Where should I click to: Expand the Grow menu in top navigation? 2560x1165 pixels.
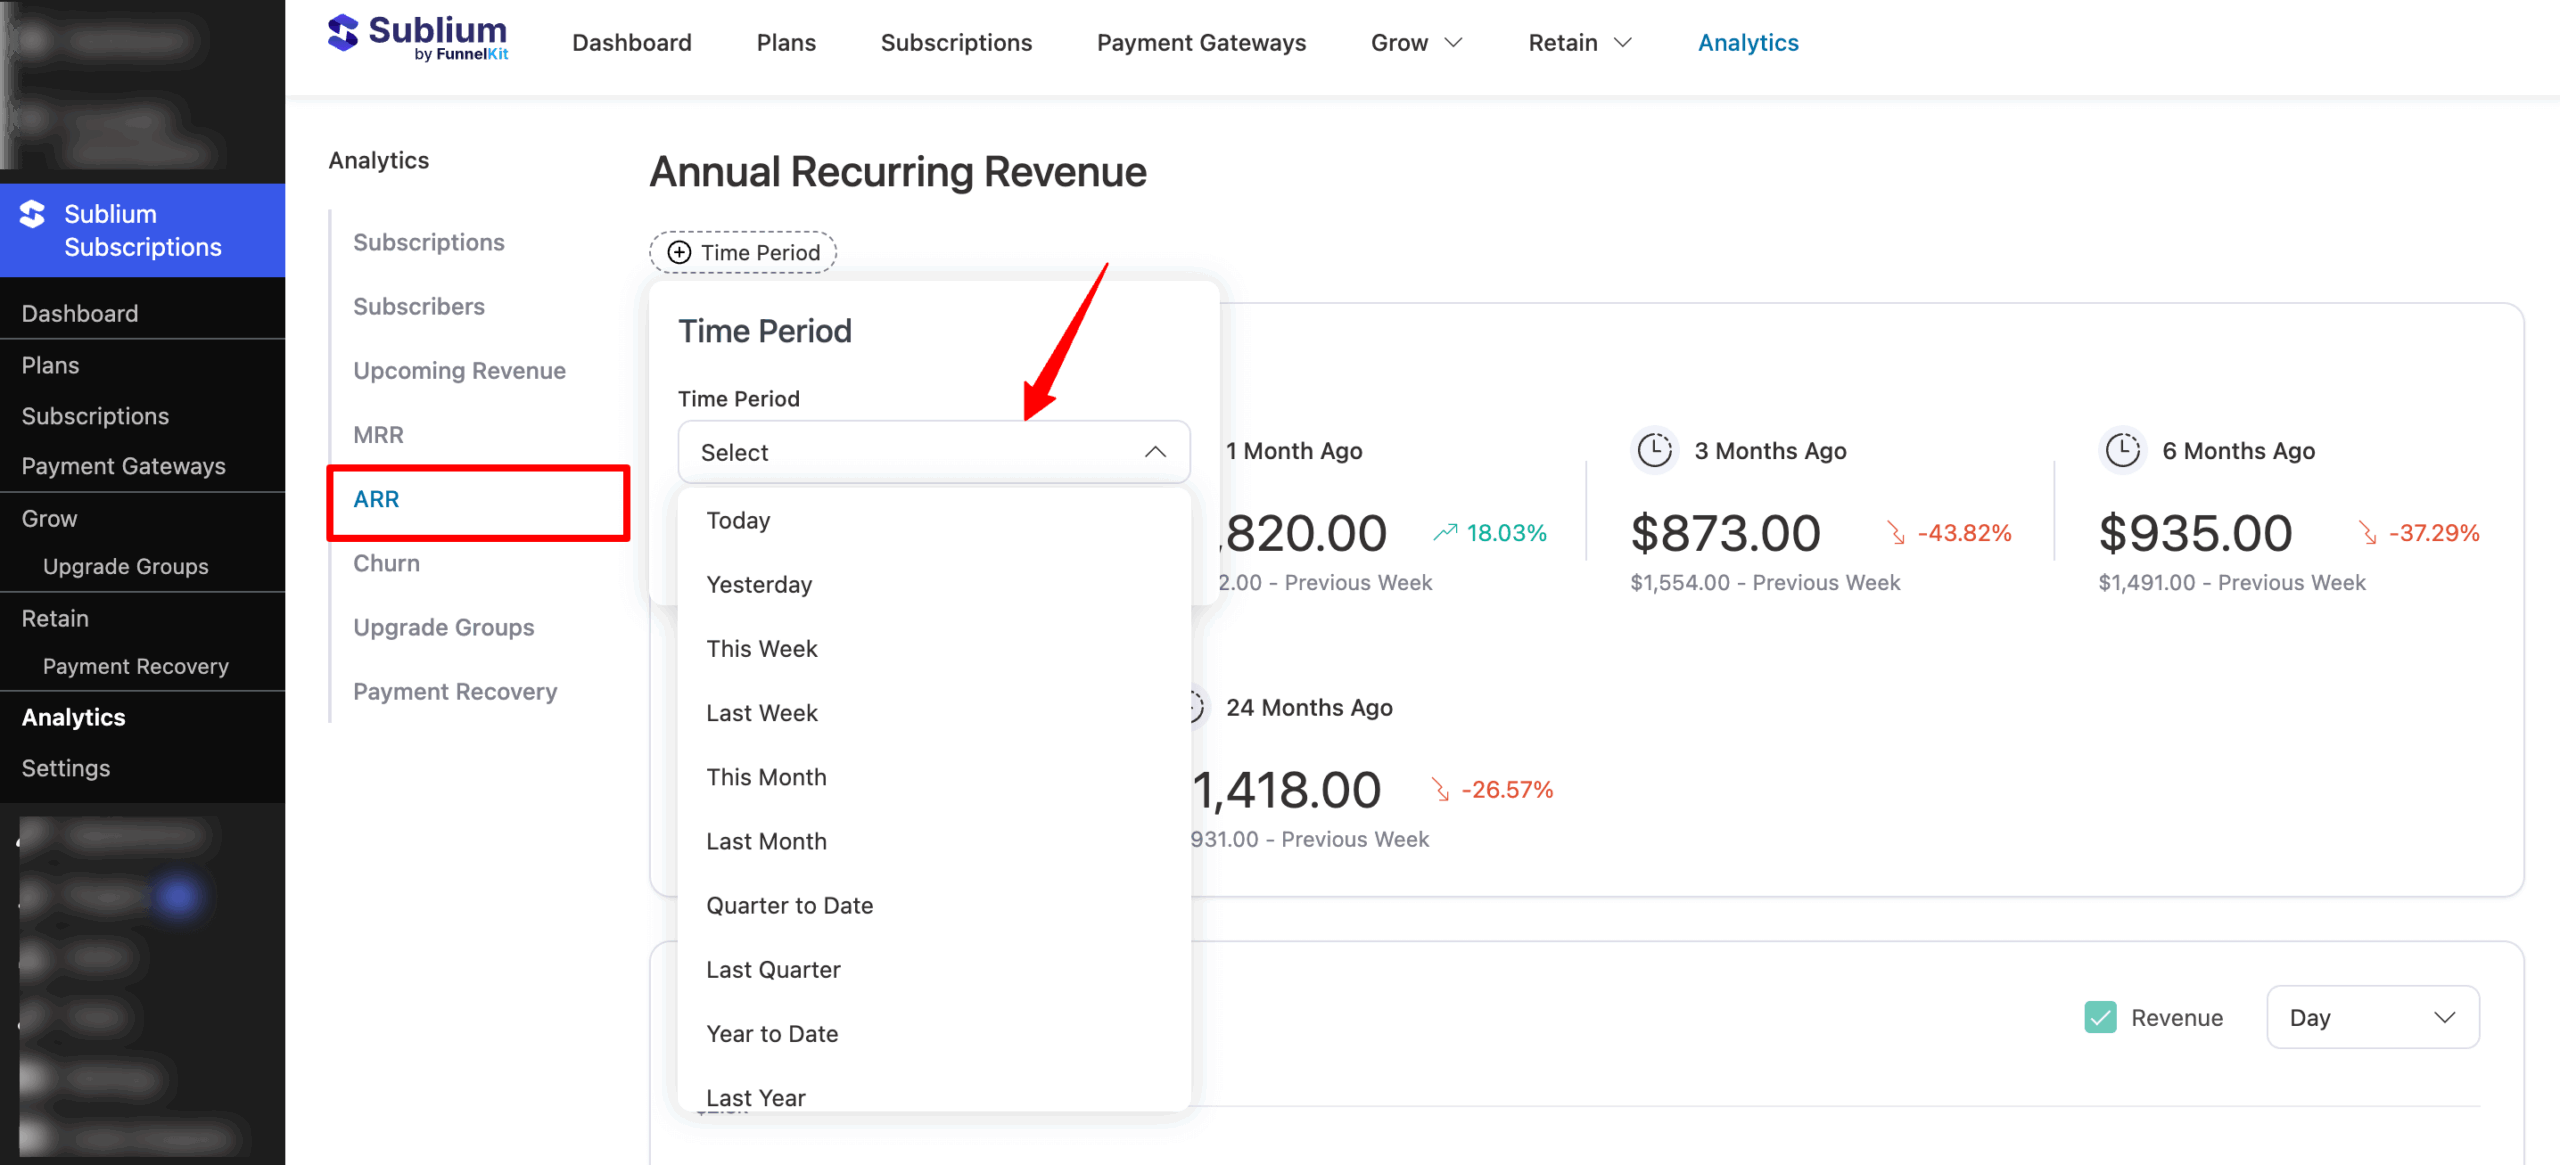(1416, 42)
